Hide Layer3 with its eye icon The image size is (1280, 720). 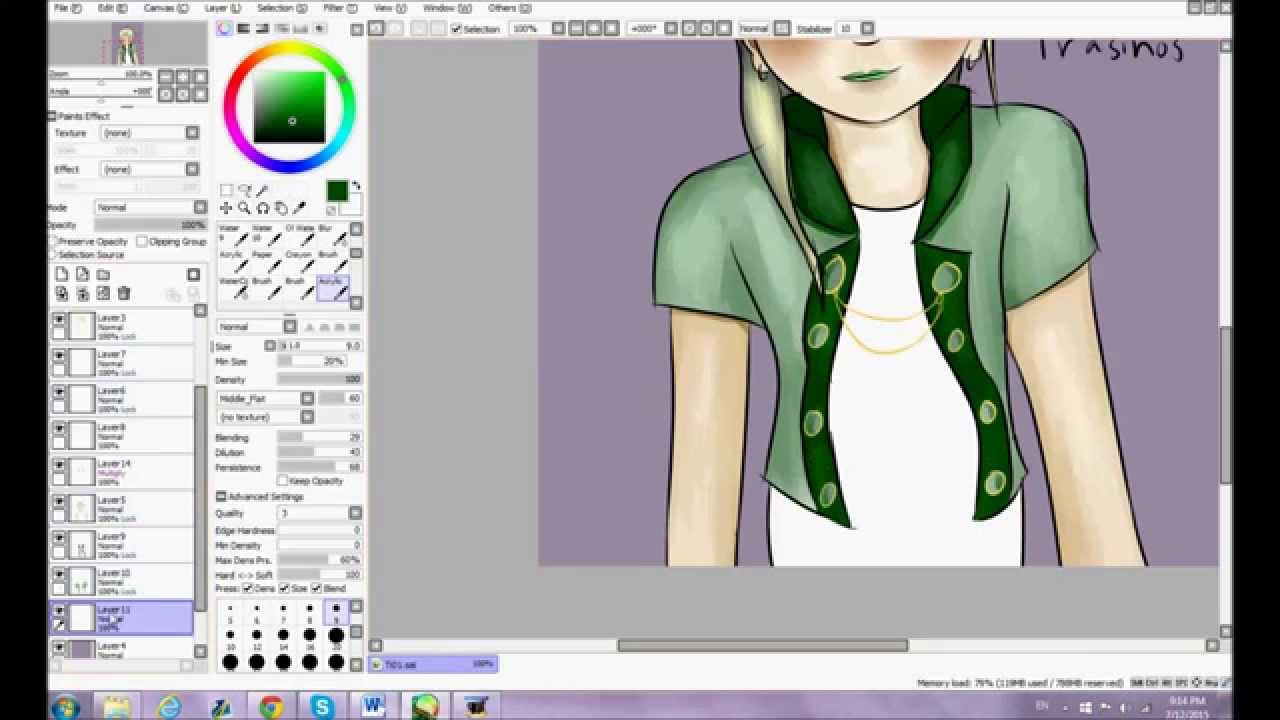pos(59,320)
